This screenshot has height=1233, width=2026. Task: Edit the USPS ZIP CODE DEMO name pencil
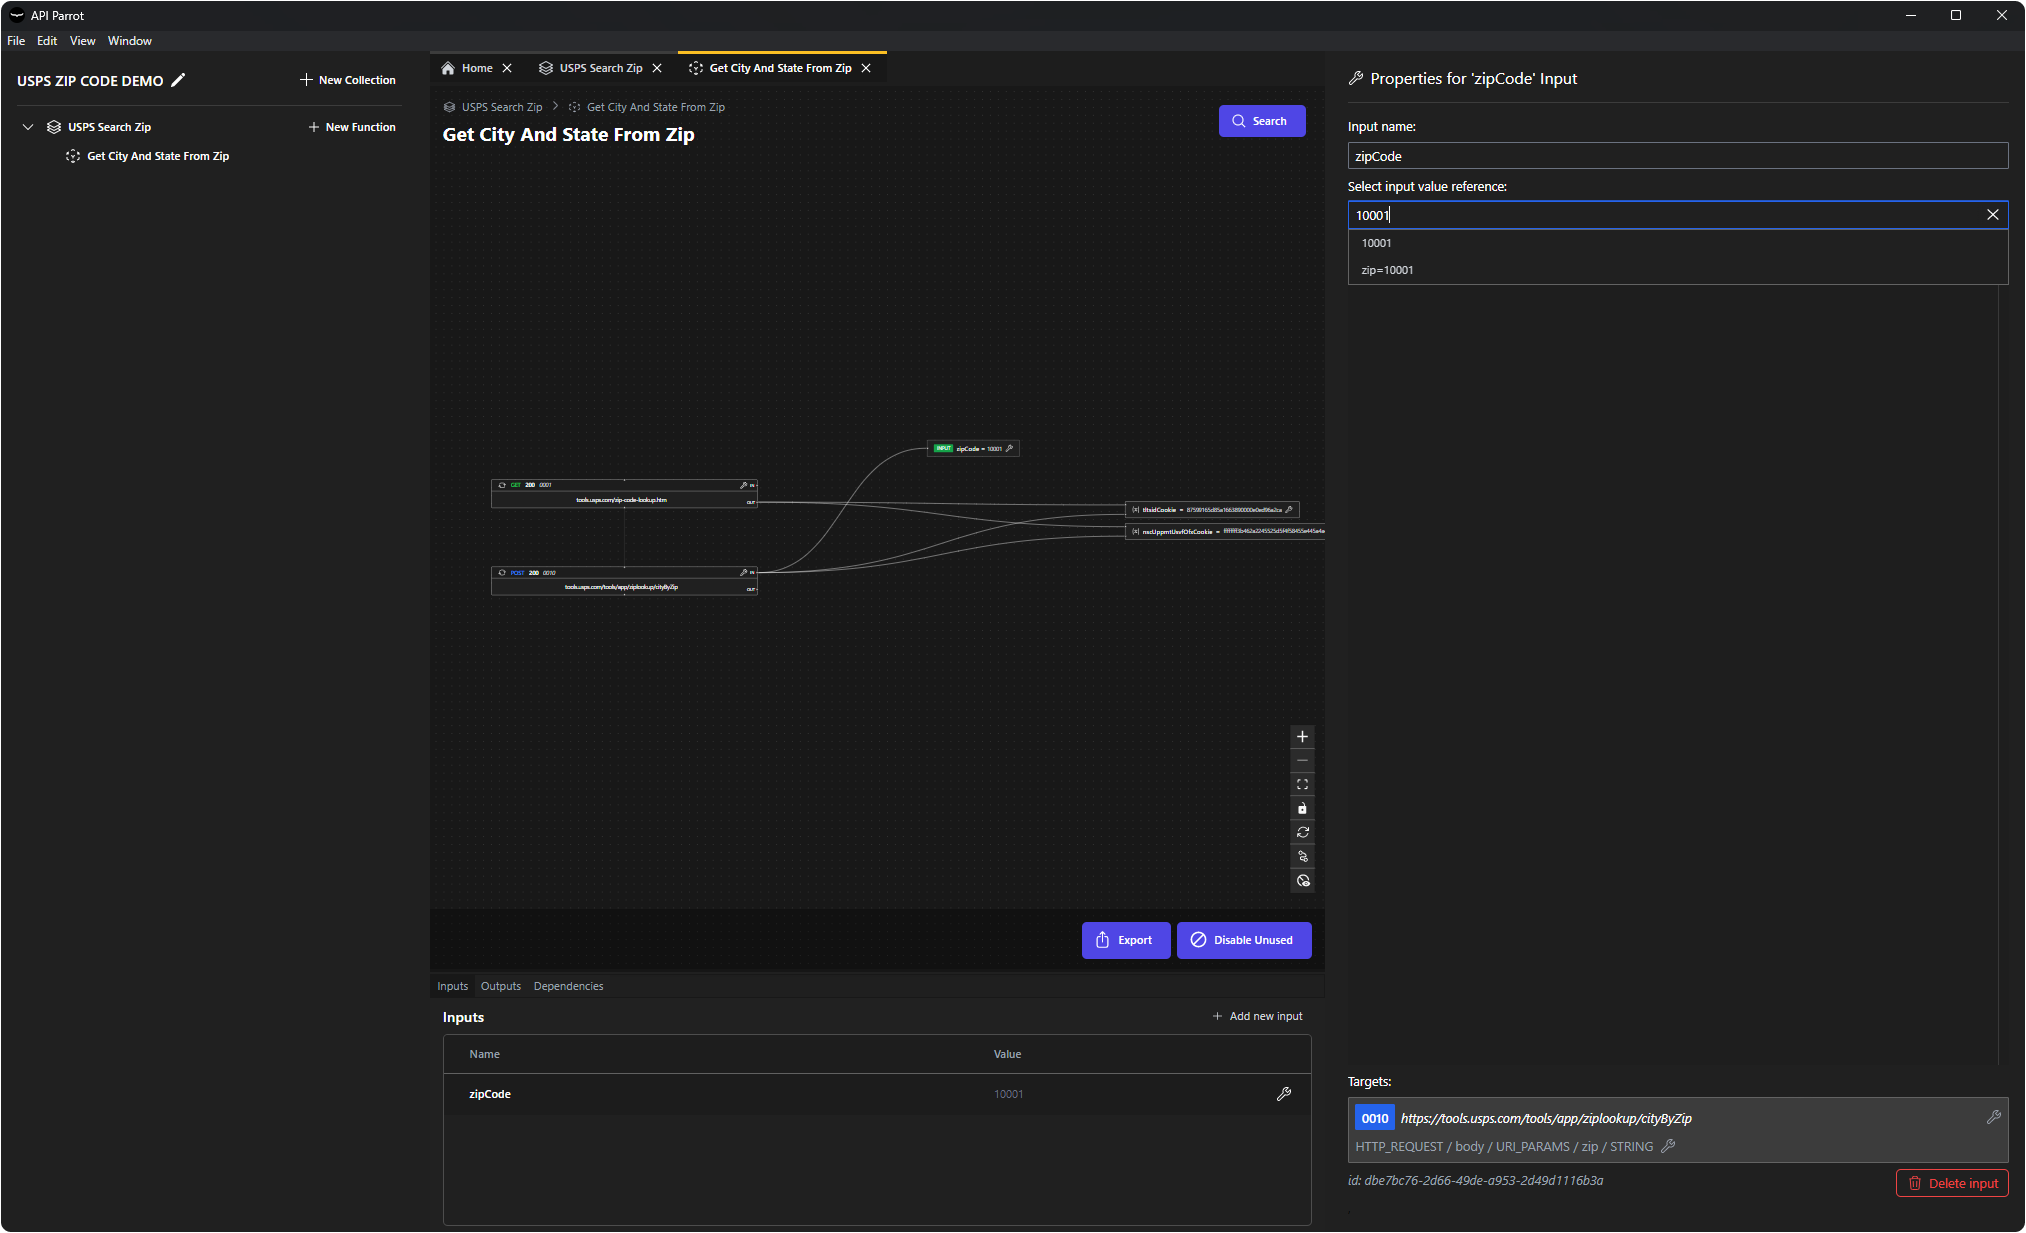coord(178,80)
